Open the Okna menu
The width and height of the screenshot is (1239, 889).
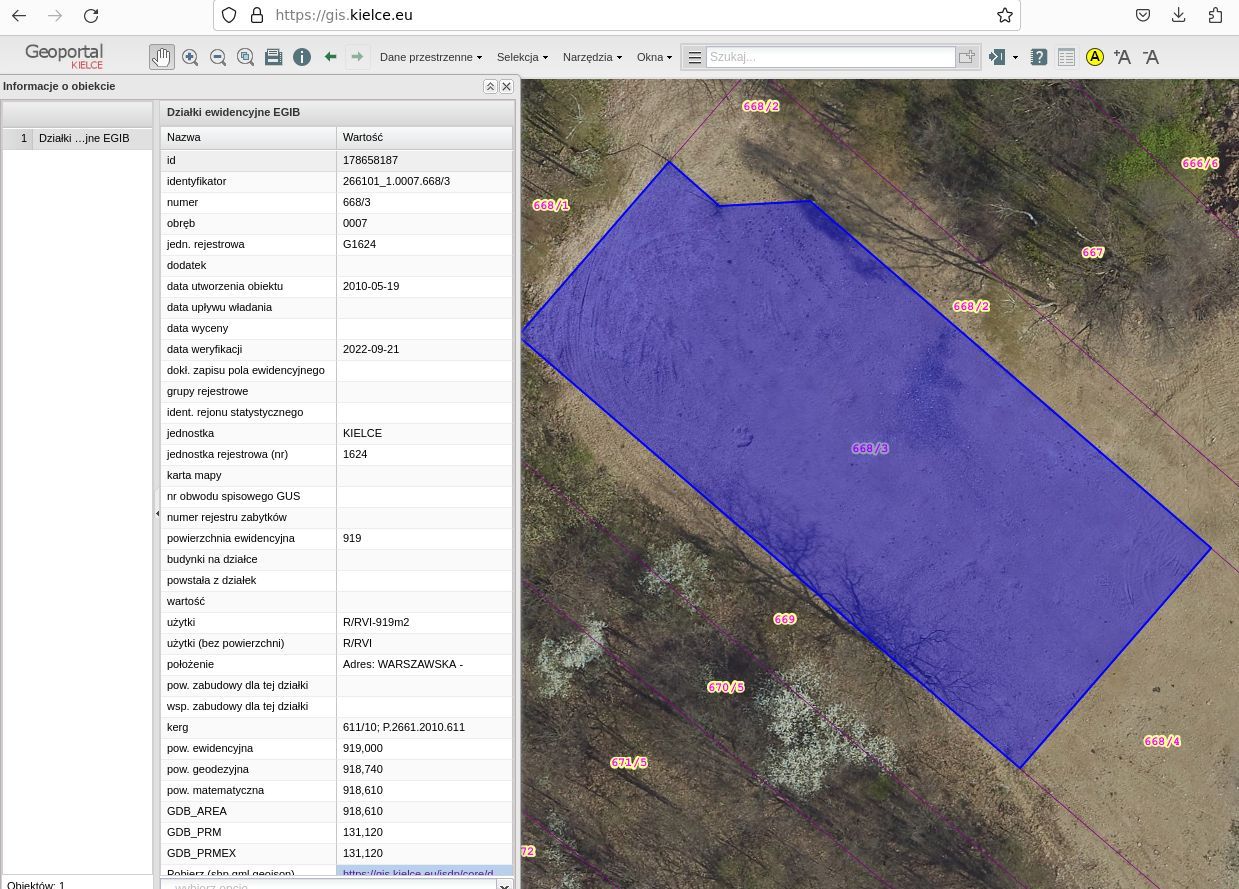(x=654, y=57)
